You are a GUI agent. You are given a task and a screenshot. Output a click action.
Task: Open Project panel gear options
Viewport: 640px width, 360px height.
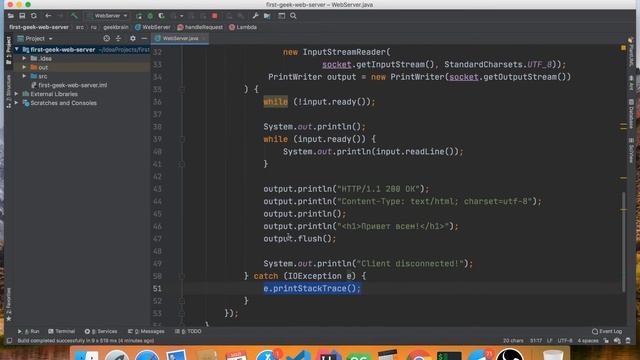(133, 38)
